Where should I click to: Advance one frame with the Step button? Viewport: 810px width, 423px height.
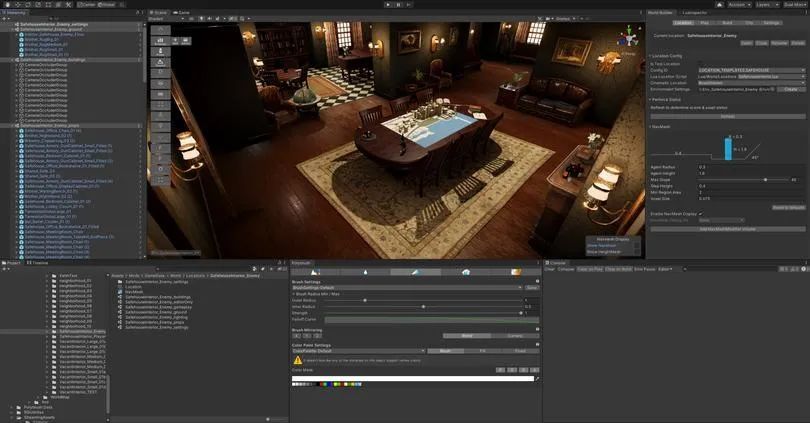point(409,5)
